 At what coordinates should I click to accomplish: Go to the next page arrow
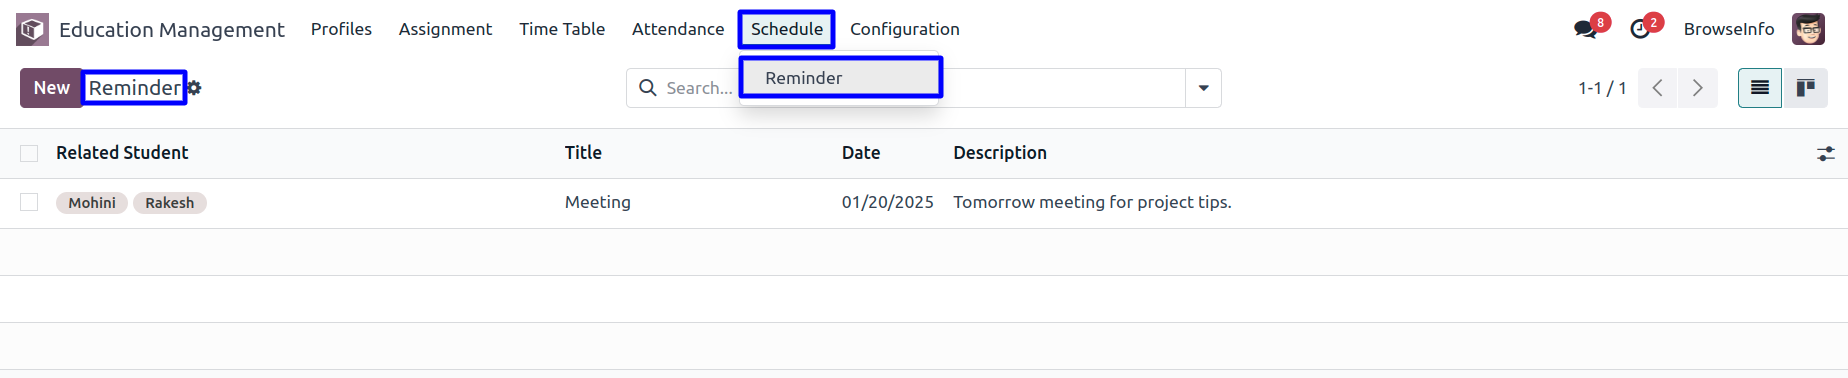click(1697, 88)
